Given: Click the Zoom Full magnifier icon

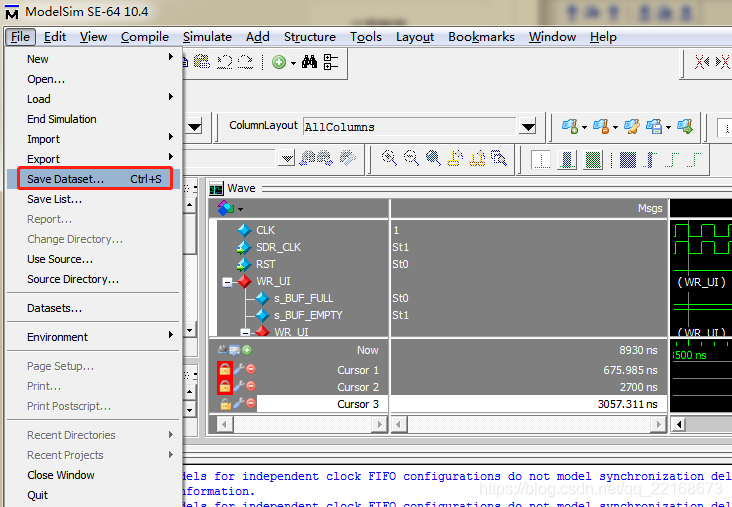Looking at the screenshot, I should tap(433, 158).
